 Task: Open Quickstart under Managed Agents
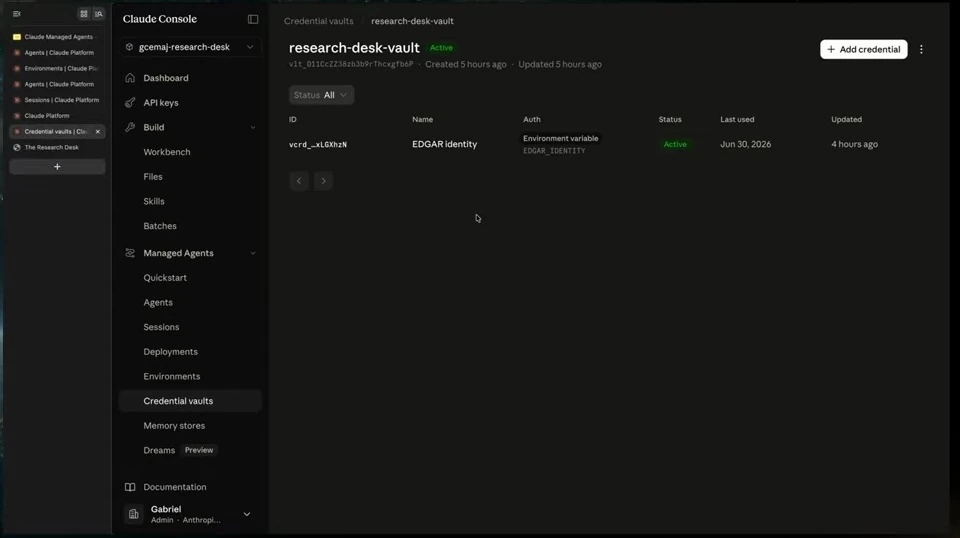coord(165,278)
